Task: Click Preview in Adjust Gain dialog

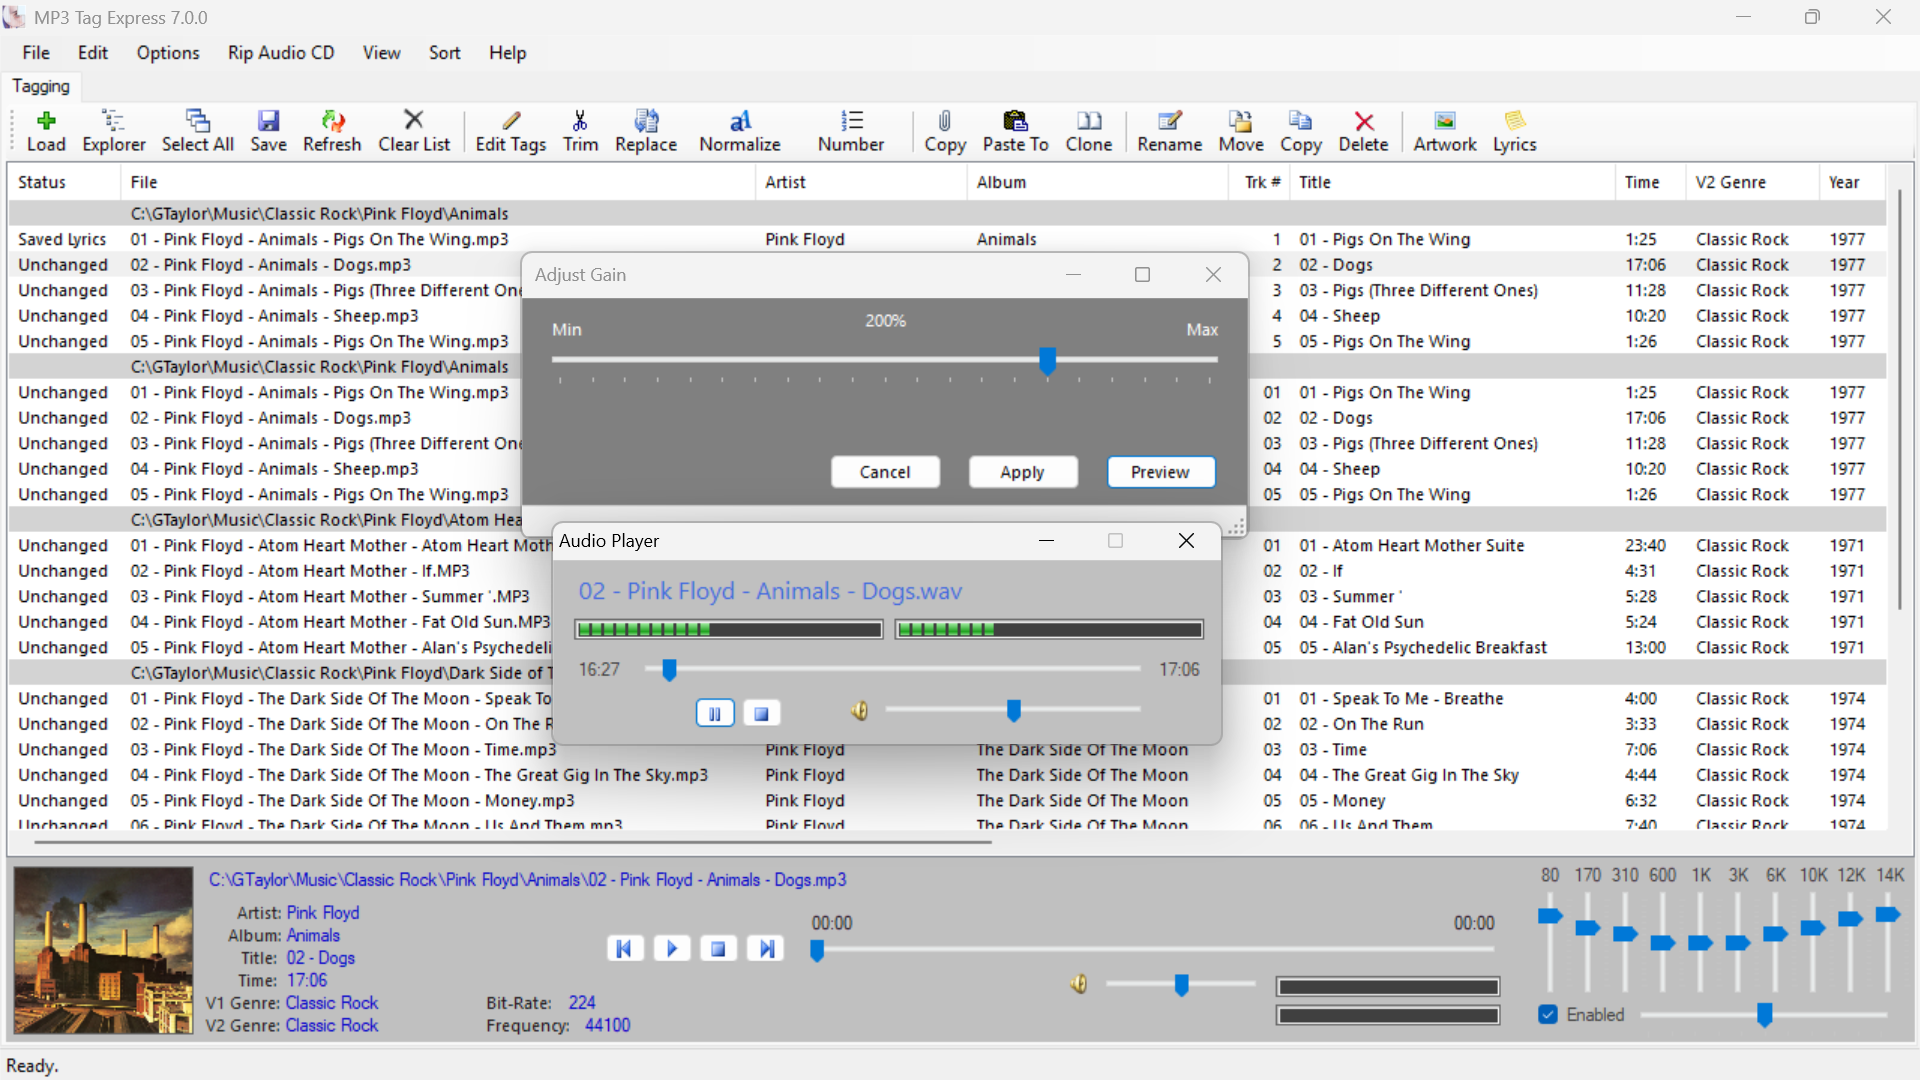Action: (1160, 472)
